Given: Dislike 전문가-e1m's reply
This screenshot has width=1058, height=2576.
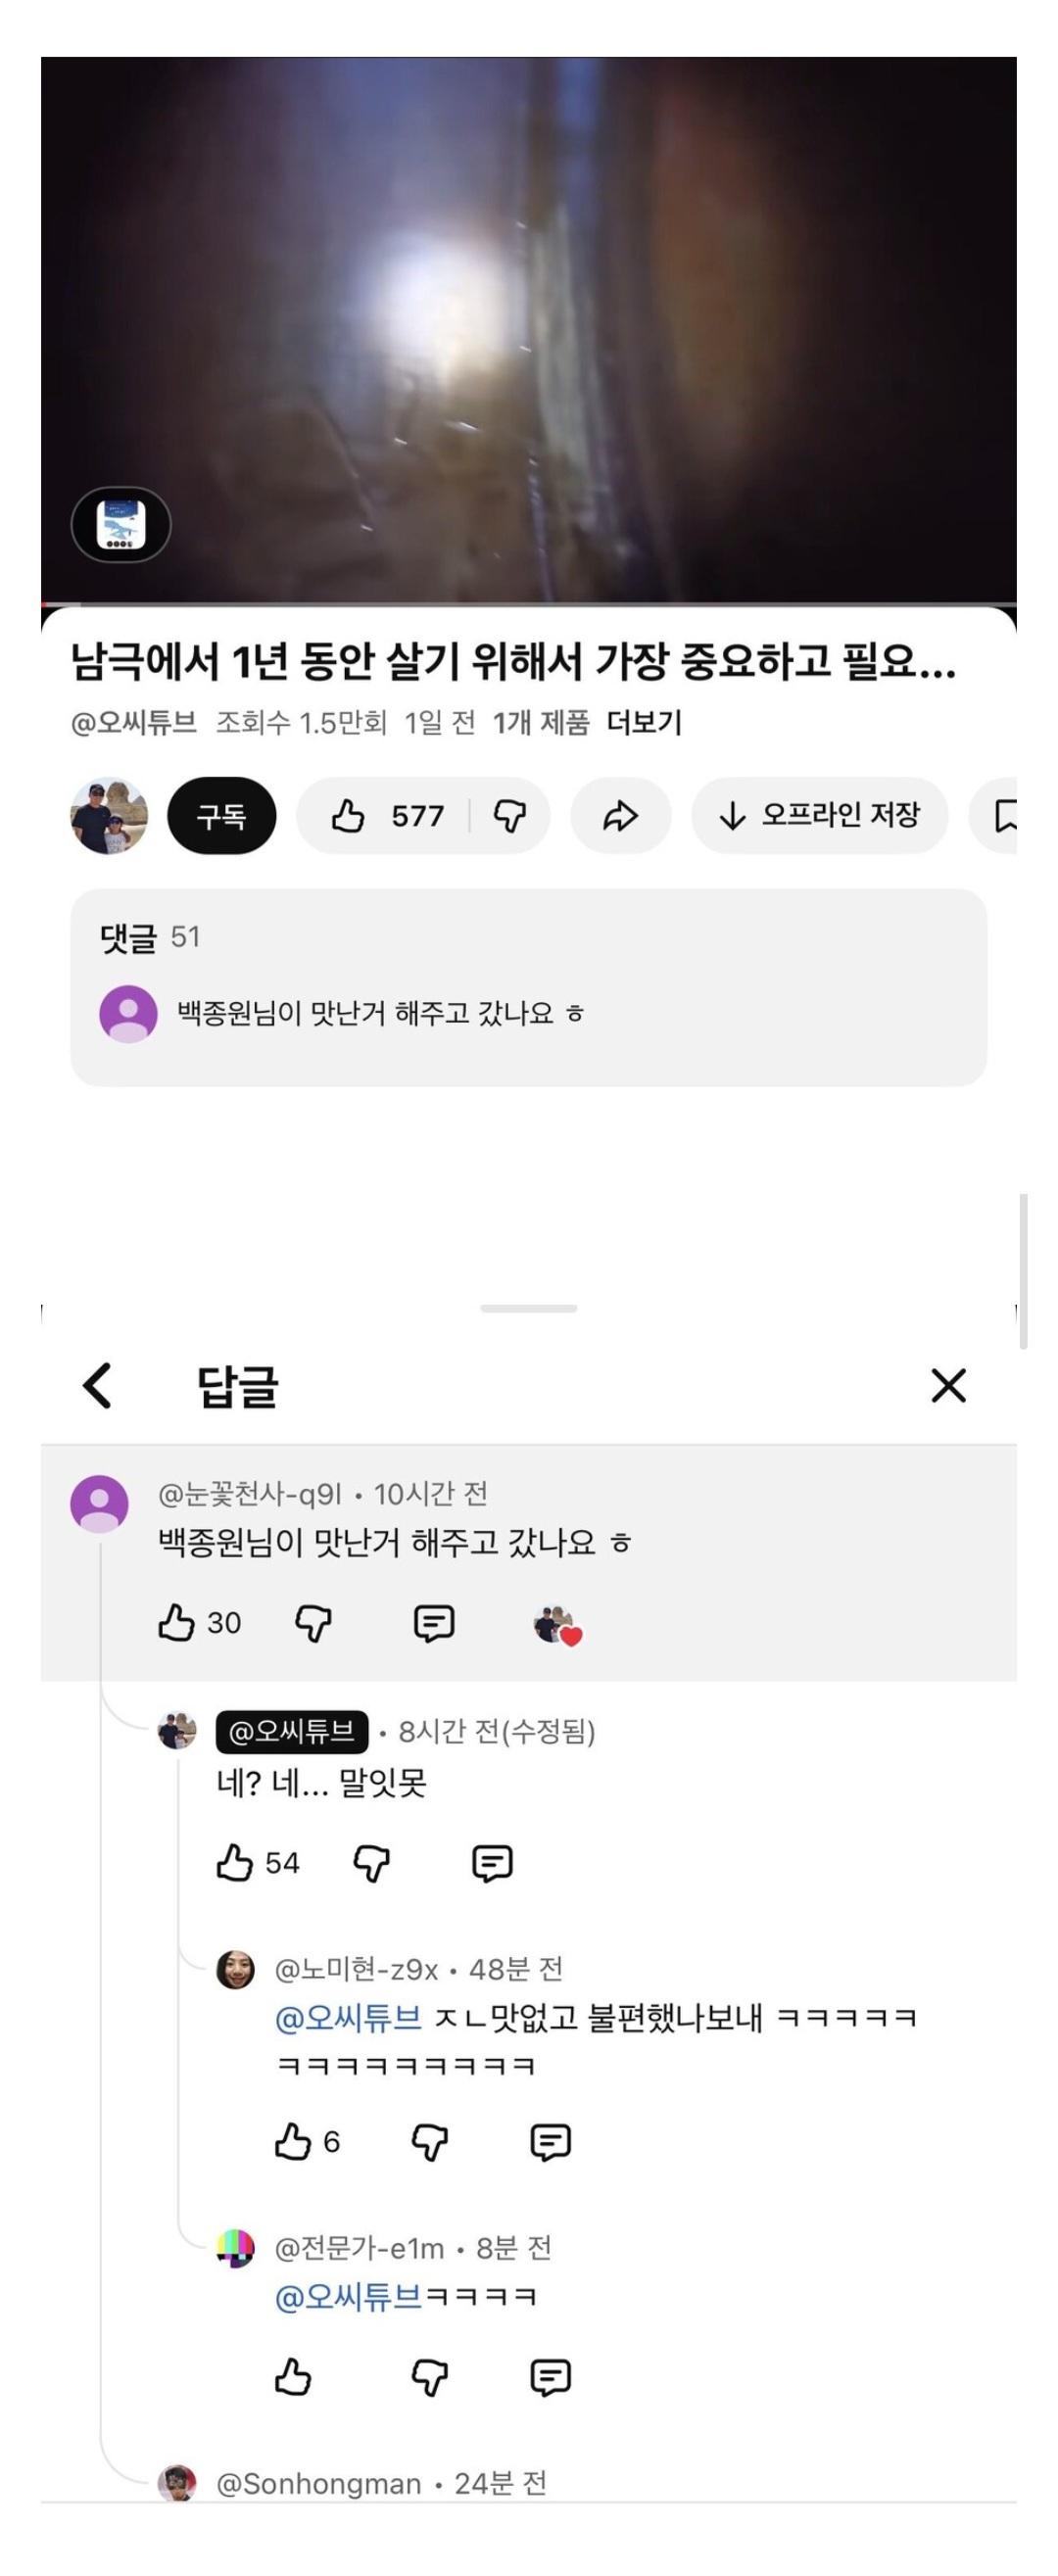Looking at the screenshot, I should coord(430,2377).
